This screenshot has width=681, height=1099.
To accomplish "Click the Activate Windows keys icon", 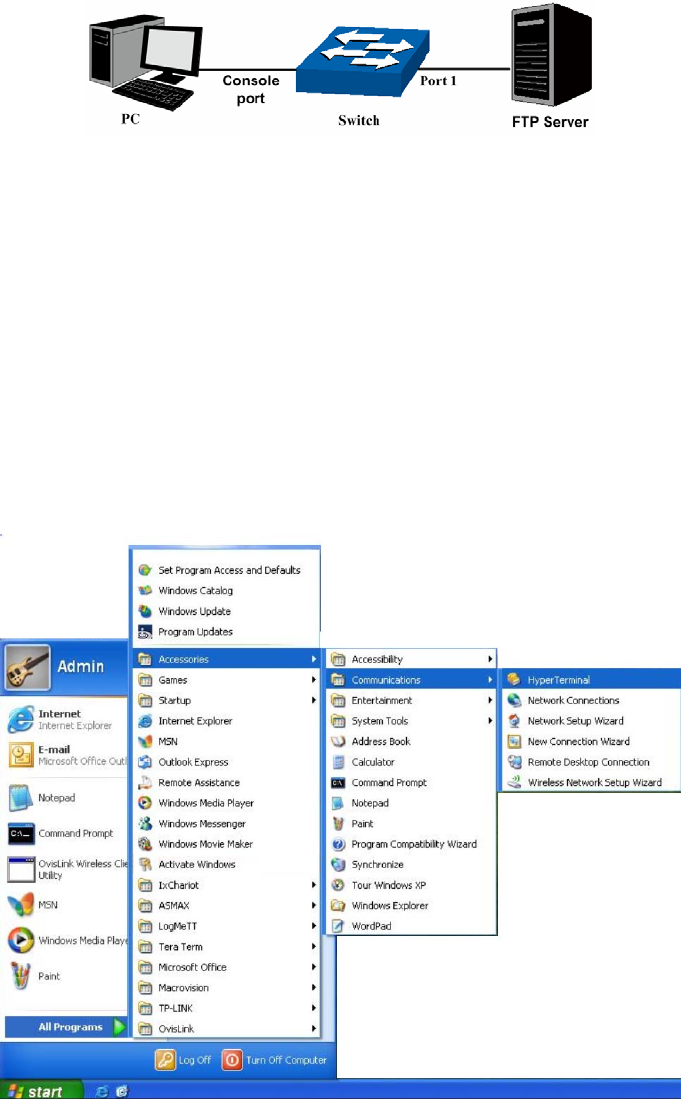I will 145,864.
